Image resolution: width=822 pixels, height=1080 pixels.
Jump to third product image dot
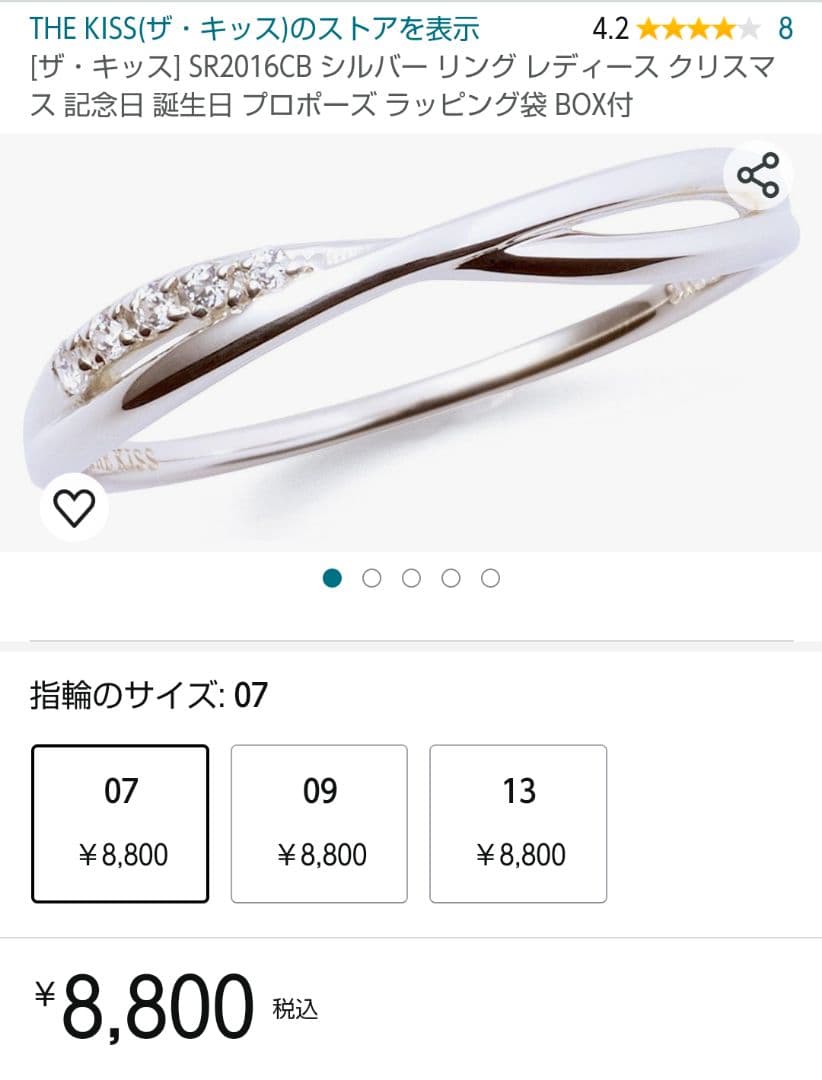click(411, 578)
